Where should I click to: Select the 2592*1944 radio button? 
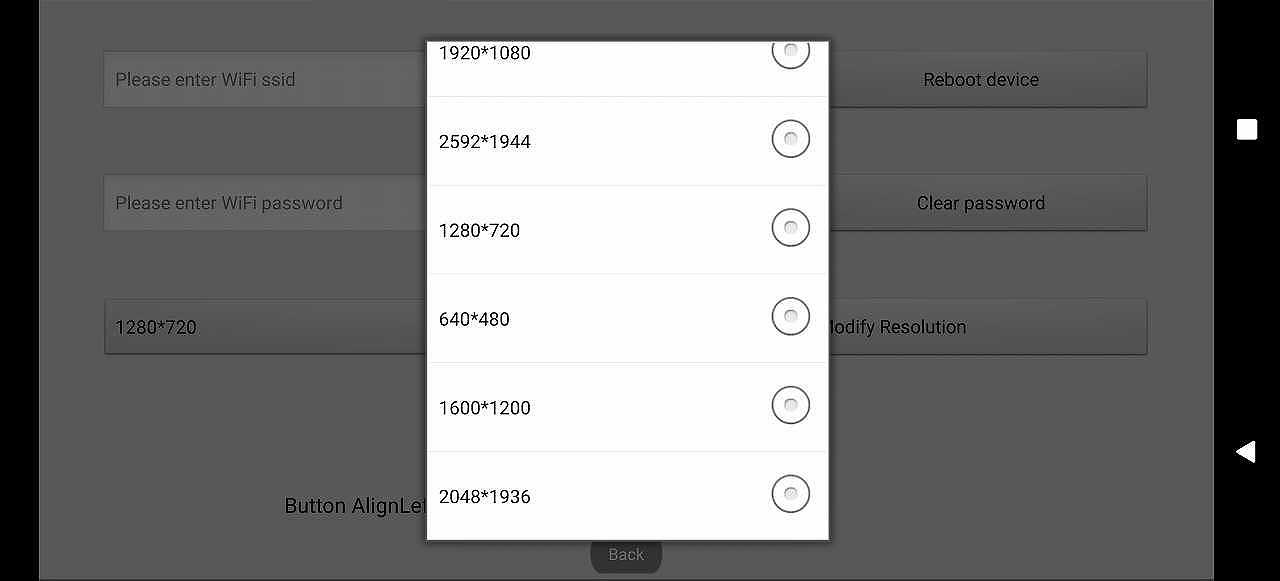(790, 139)
